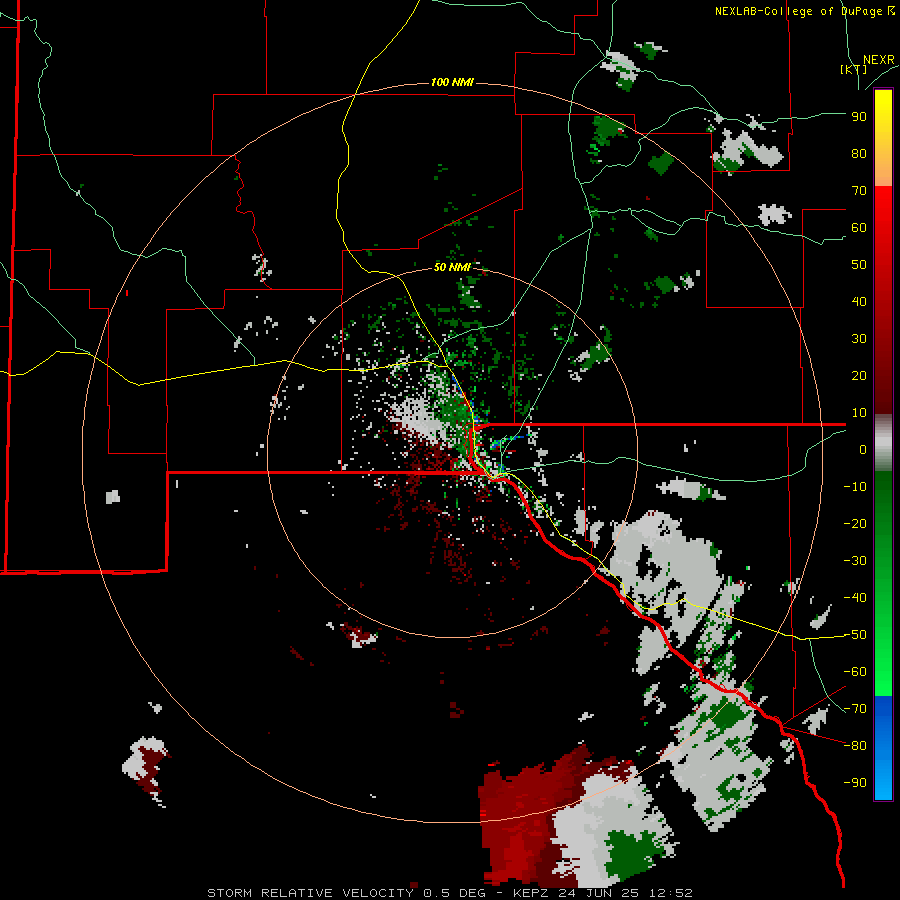Click the KT units label above color scale
This screenshot has height=900, width=900.
pos(854,69)
